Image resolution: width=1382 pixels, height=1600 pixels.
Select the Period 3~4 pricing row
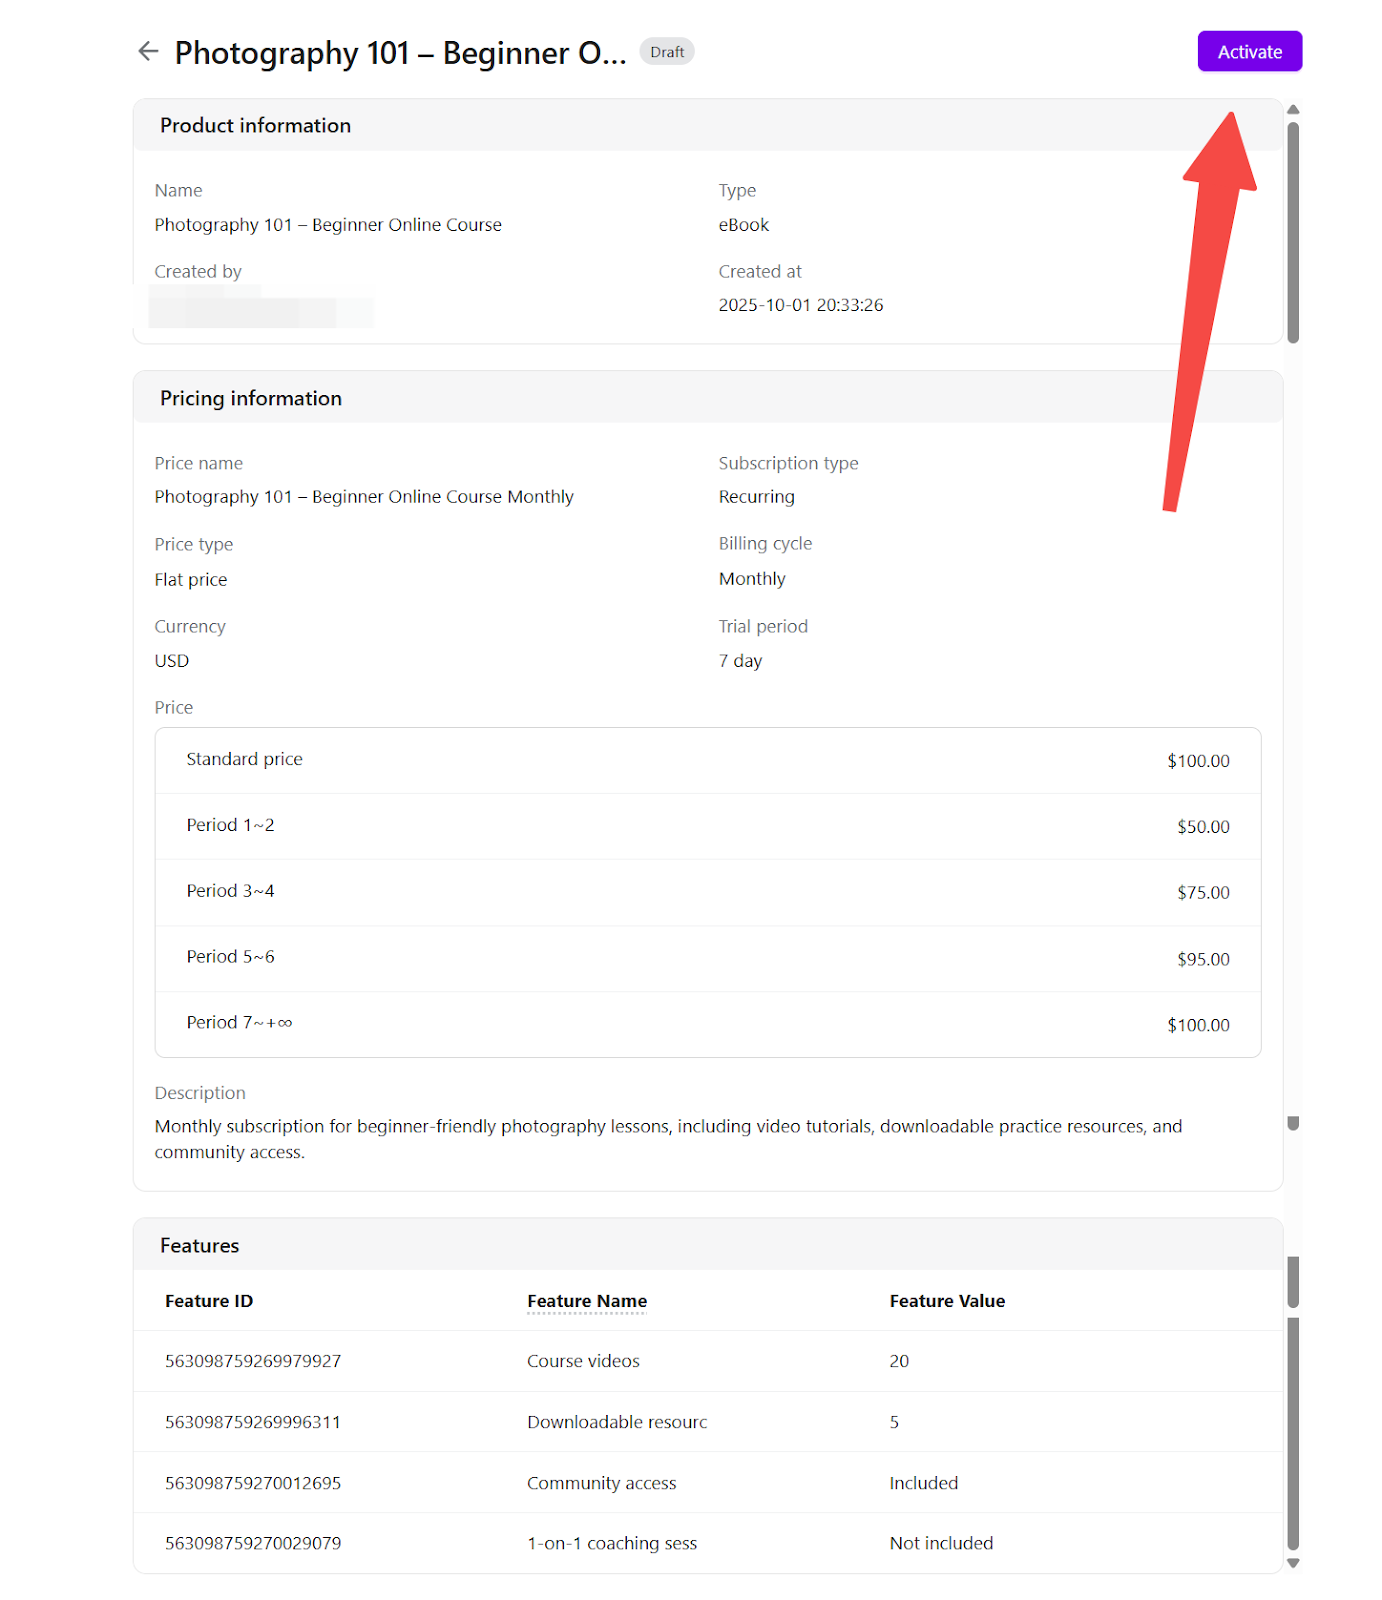tap(706, 892)
